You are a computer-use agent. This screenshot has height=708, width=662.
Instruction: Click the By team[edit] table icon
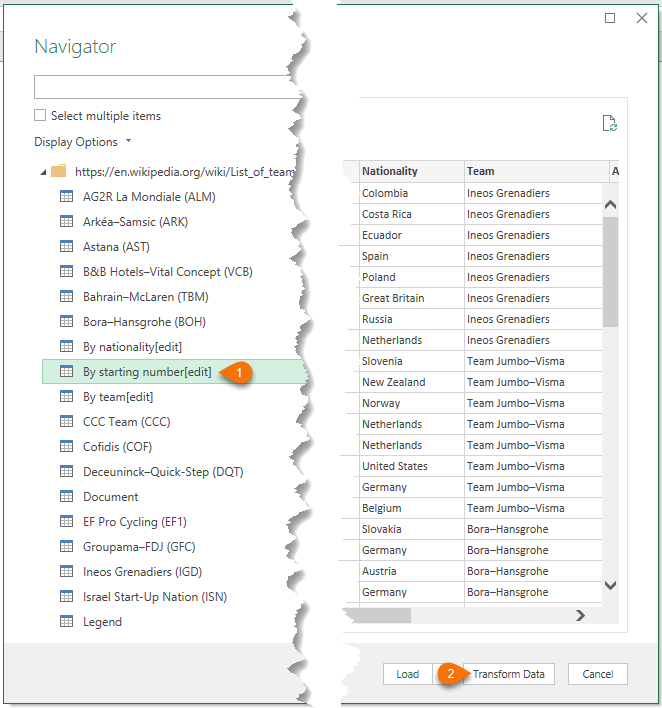[66, 396]
